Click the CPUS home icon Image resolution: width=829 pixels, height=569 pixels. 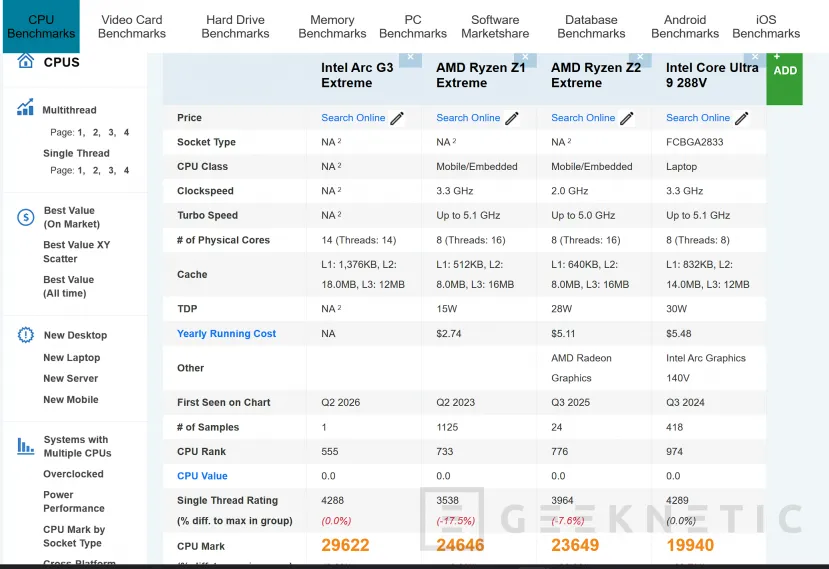(x=25, y=60)
